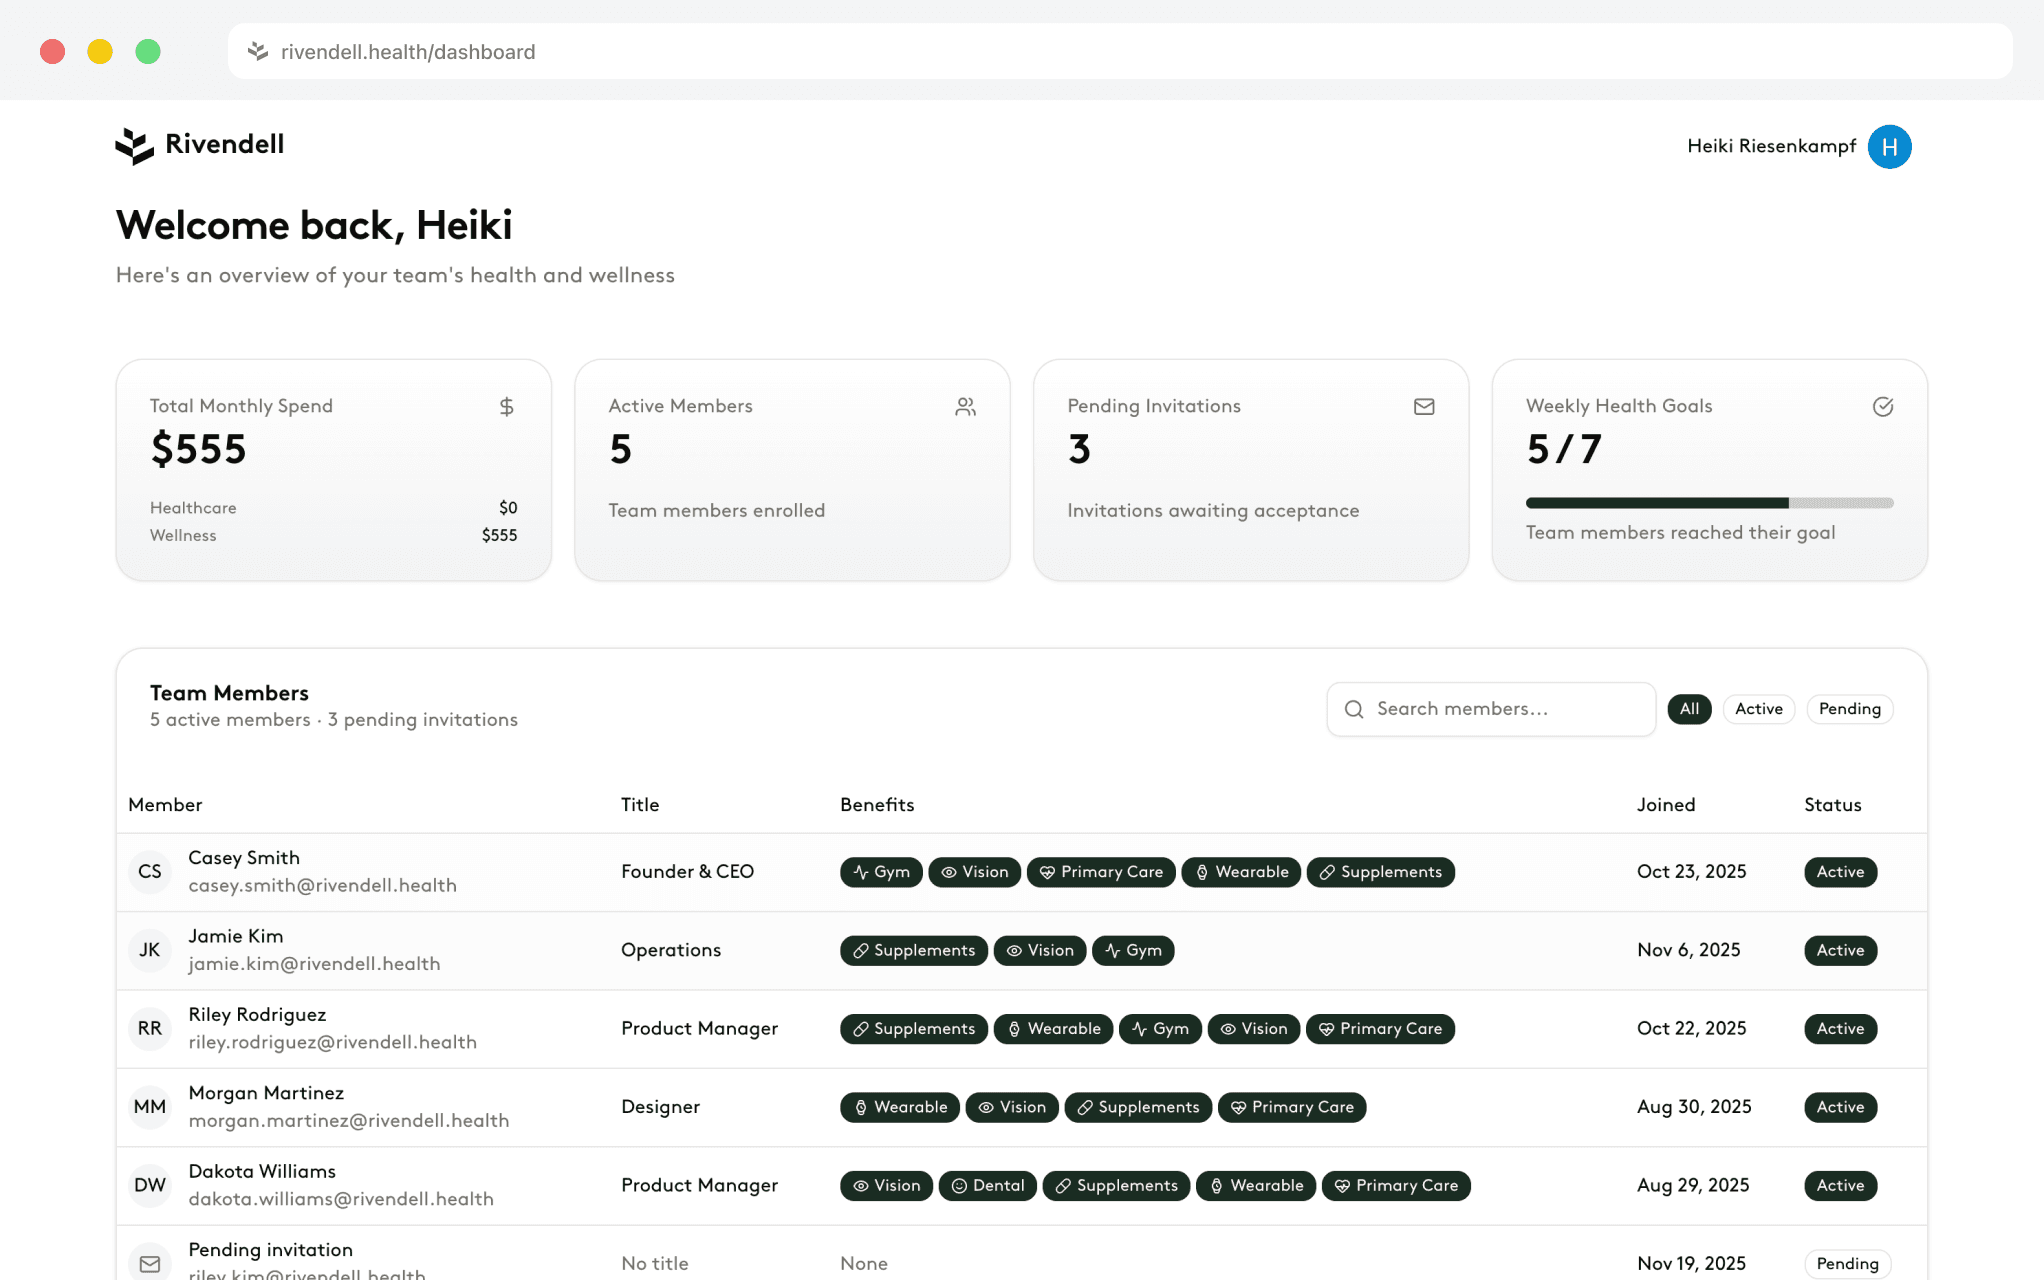The width and height of the screenshot is (2044, 1280).
Task: Click the browser address bar
Action: coord(700,51)
